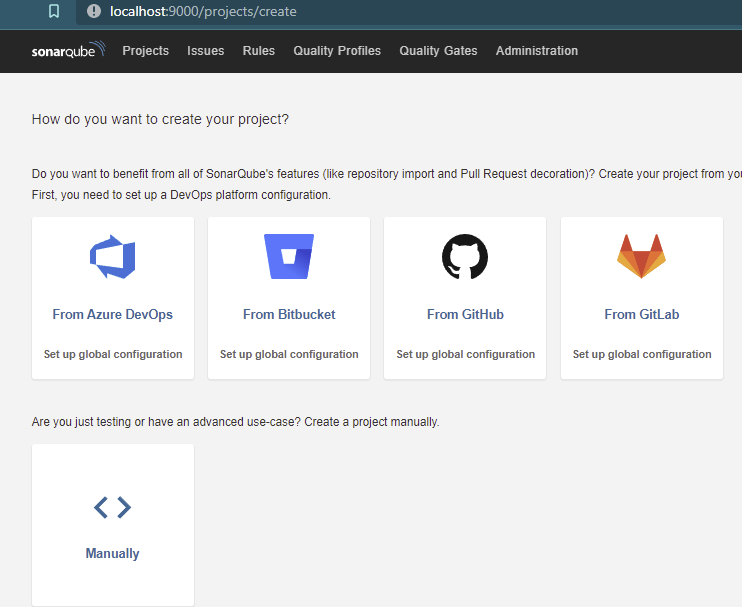This screenshot has width=742, height=607.
Task: Select the From GitLab heading
Action: coord(642,314)
